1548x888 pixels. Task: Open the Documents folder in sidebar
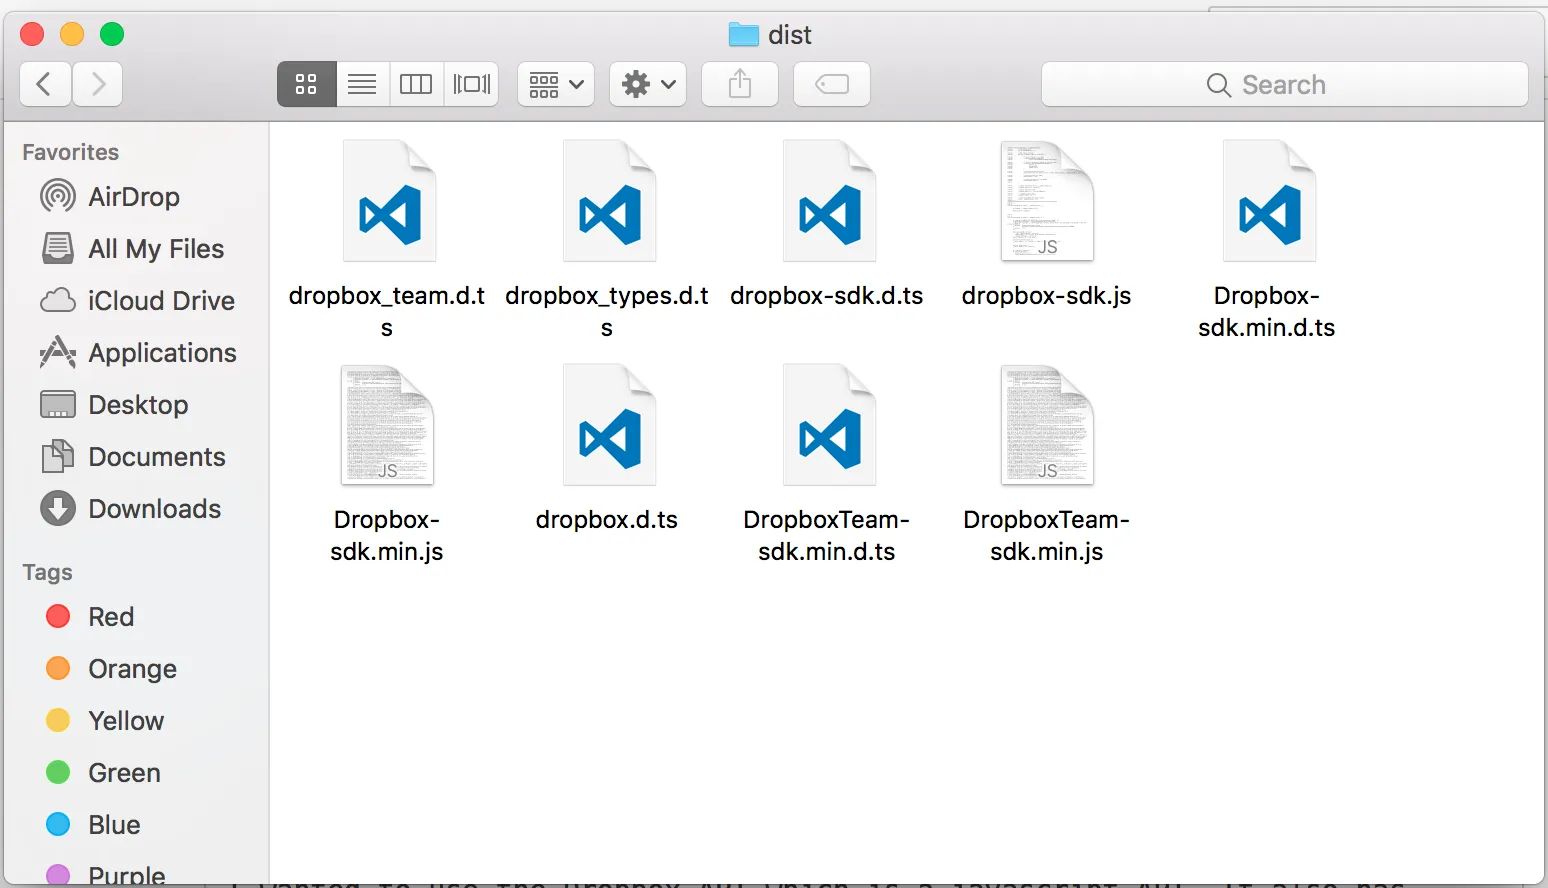[x=135, y=456]
